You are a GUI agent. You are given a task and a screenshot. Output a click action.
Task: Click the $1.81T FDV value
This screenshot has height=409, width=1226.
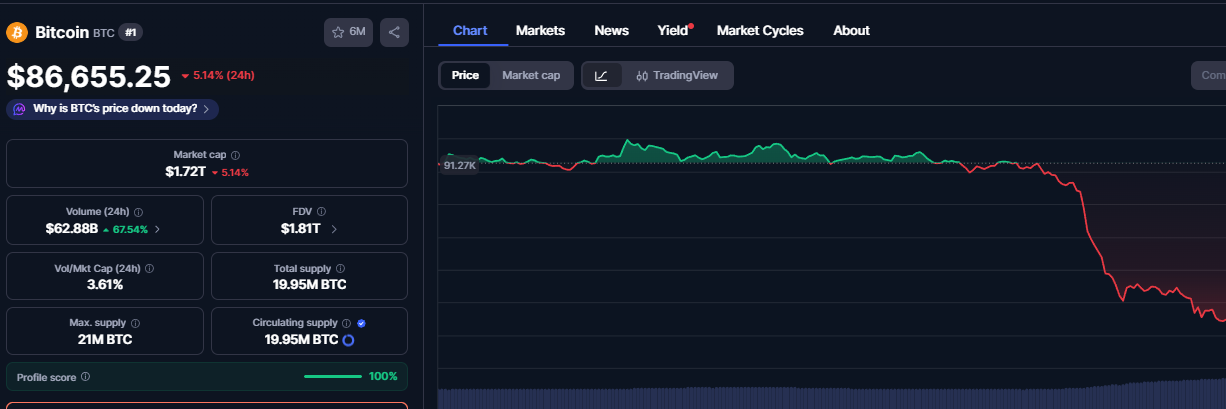(300, 229)
